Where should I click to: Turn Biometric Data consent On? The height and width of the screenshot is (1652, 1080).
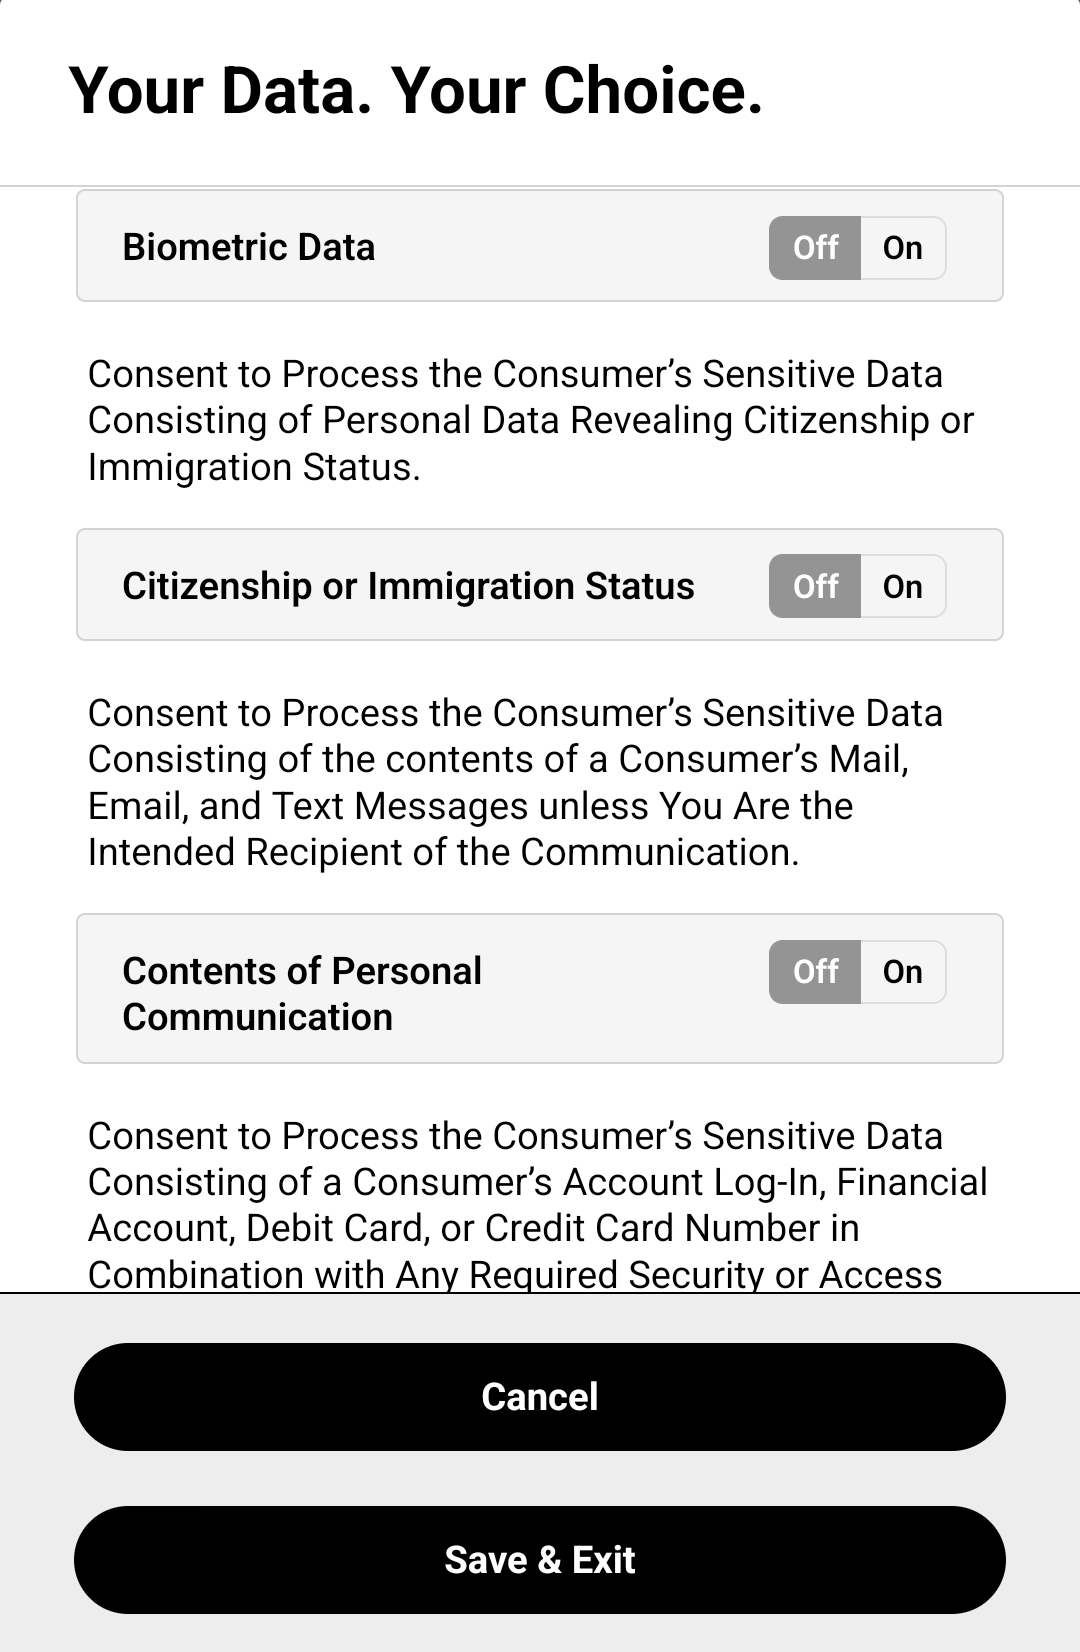coord(903,248)
